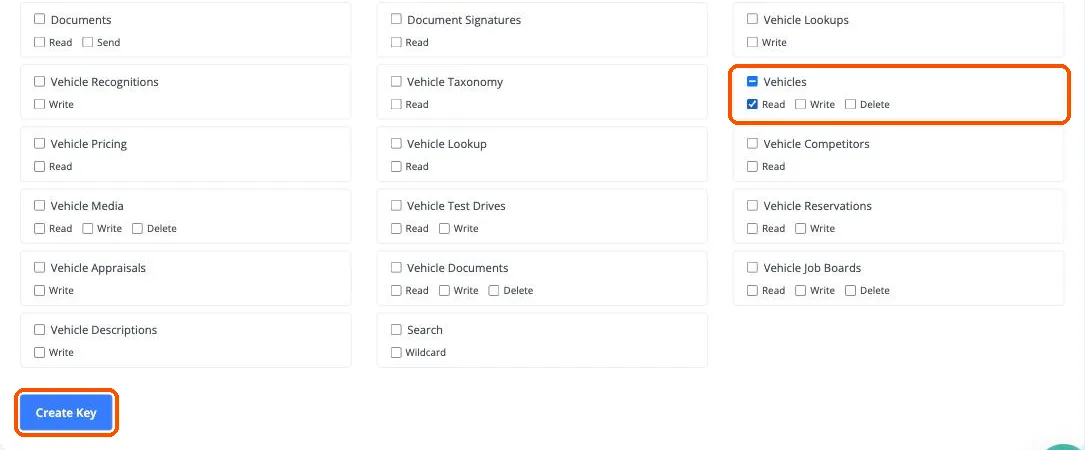Enable Read under Vehicle Taxonomy
The width and height of the screenshot is (1085, 450).
[x=396, y=105]
